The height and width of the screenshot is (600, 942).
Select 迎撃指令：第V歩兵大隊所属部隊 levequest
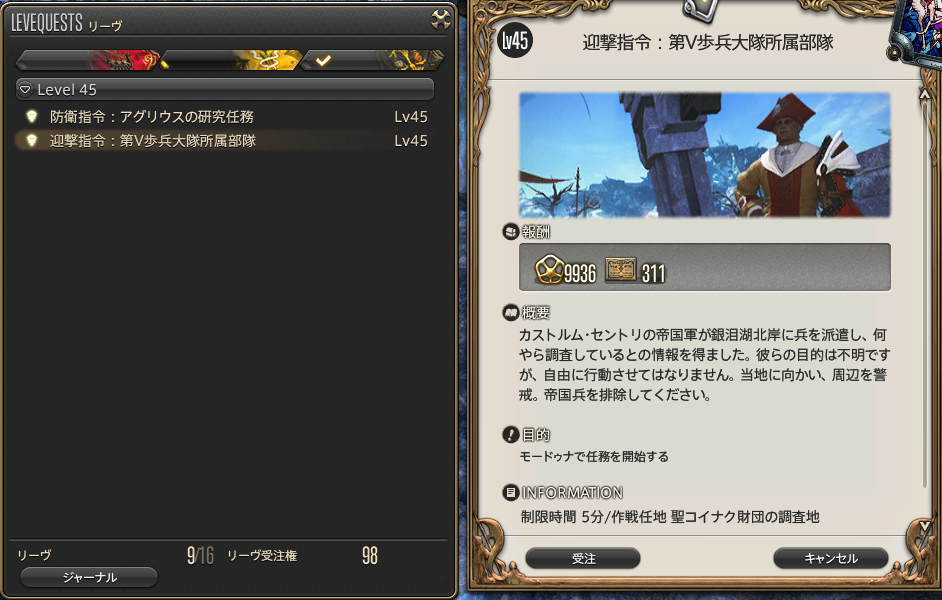(x=225, y=141)
